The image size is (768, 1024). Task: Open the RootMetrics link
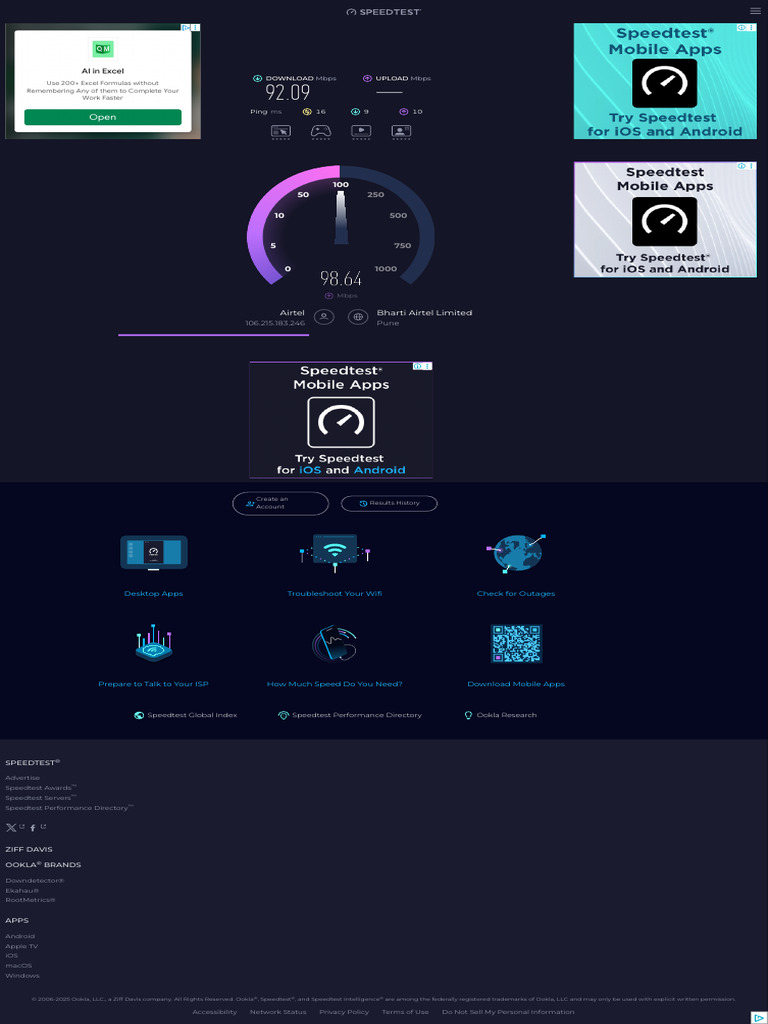30,901
